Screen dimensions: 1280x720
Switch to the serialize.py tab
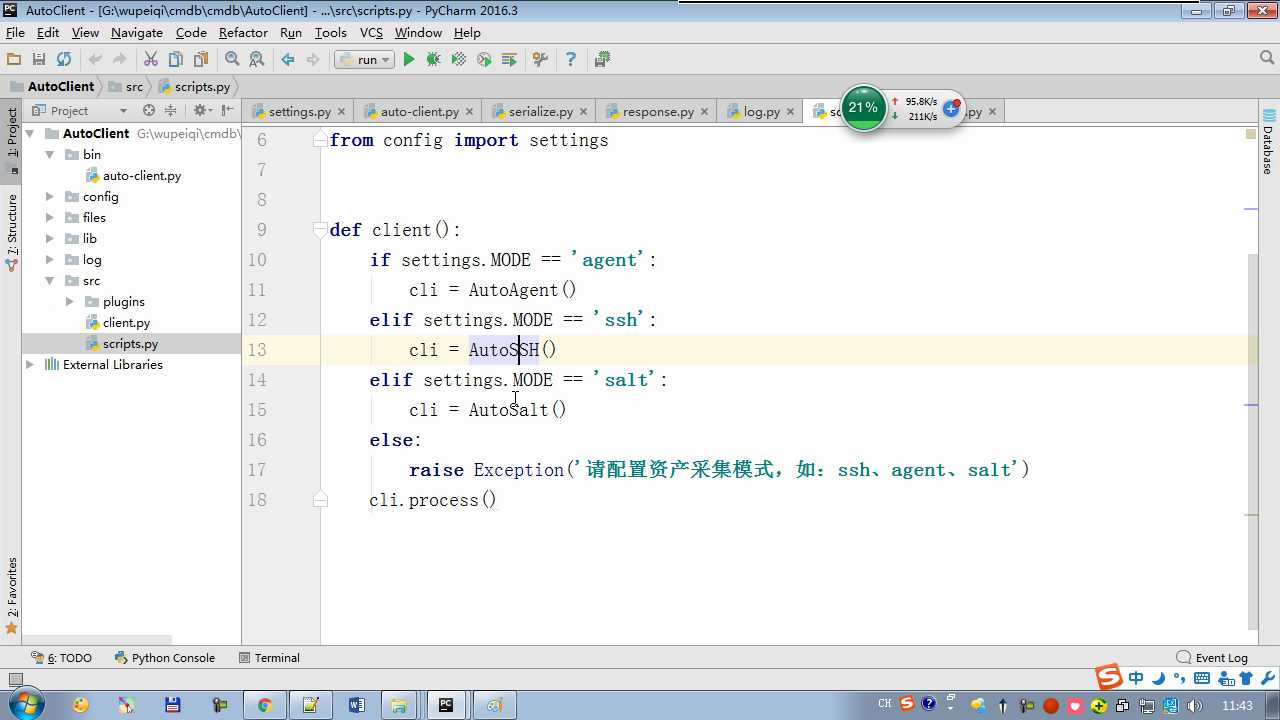tap(540, 111)
